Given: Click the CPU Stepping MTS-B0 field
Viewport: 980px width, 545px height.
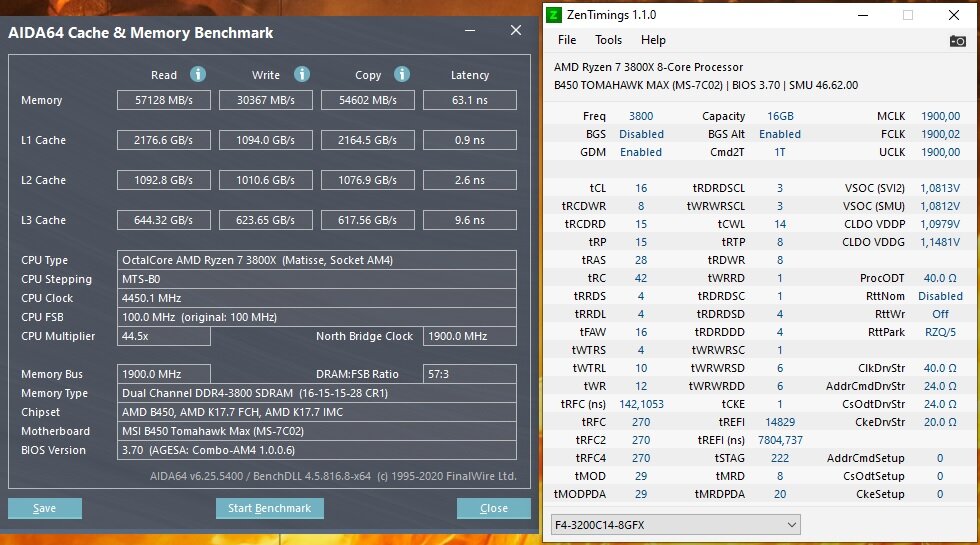Looking at the screenshot, I should click(x=317, y=279).
